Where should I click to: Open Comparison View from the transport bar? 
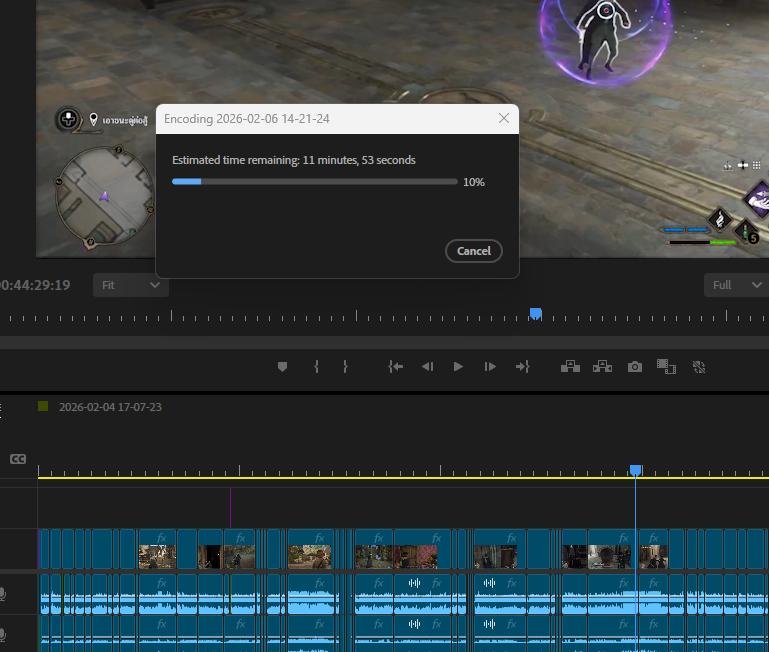pos(666,366)
